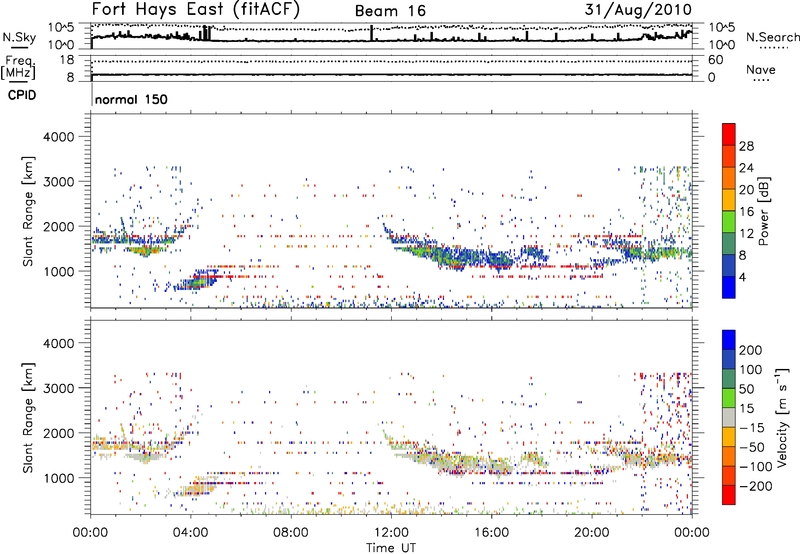Click the 'Fort Hays East (fitACF)' title
This screenshot has height=554, width=800.
point(195,9)
